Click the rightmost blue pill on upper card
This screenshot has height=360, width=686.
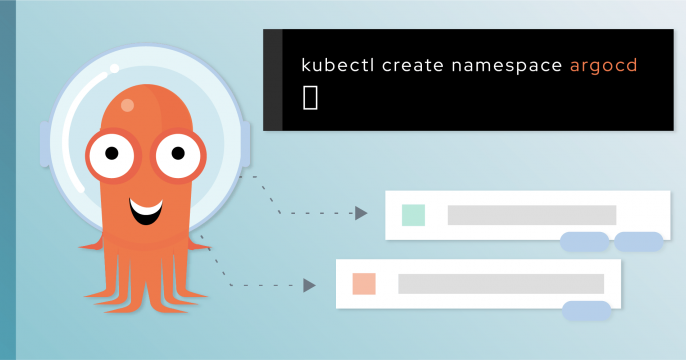coord(639,241)
